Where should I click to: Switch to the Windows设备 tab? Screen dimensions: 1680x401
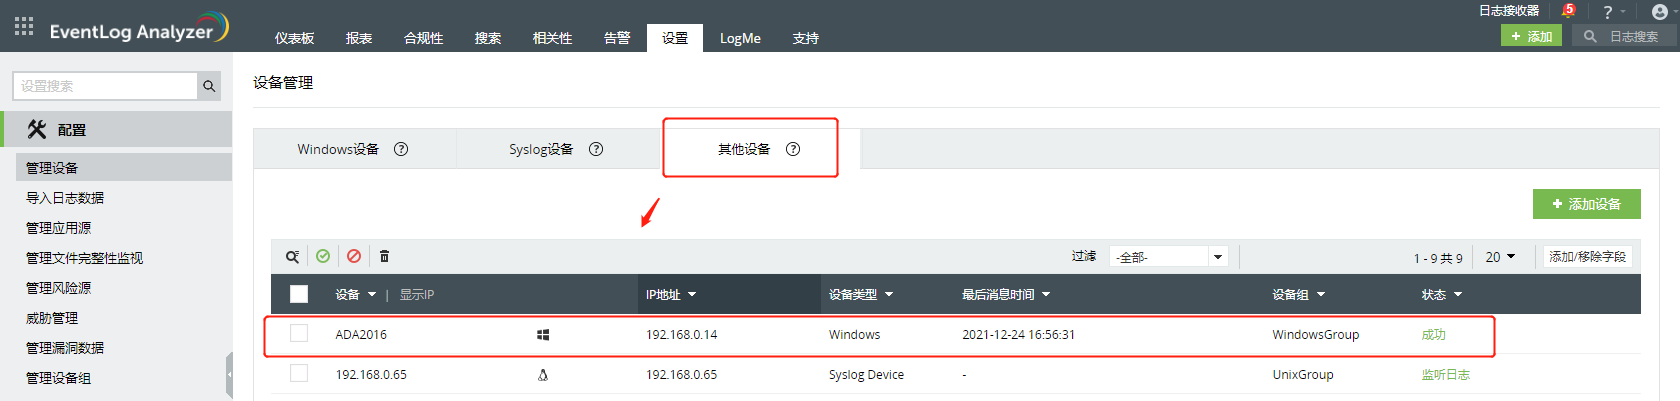[338, 149]
